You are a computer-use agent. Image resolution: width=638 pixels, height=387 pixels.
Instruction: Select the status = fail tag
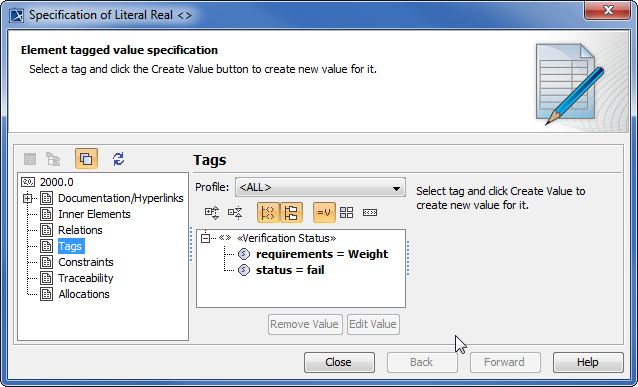pyautogui.click(x=290, y=270)
